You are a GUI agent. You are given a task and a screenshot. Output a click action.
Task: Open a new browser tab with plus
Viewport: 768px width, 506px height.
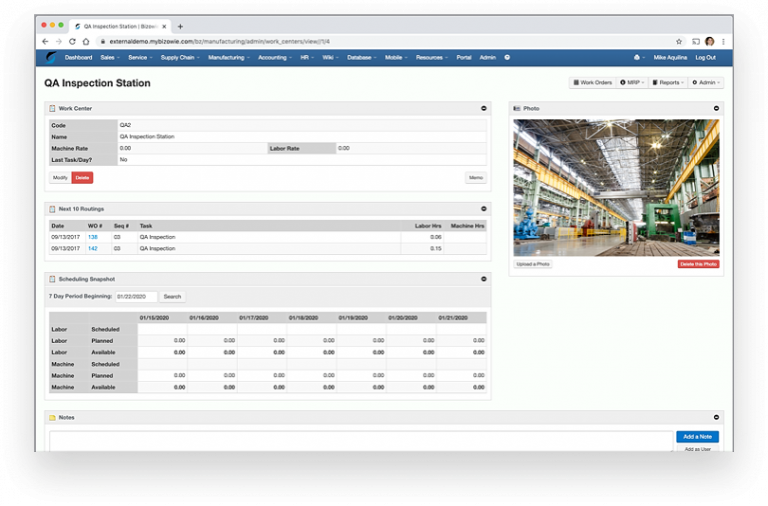(180, 26)
